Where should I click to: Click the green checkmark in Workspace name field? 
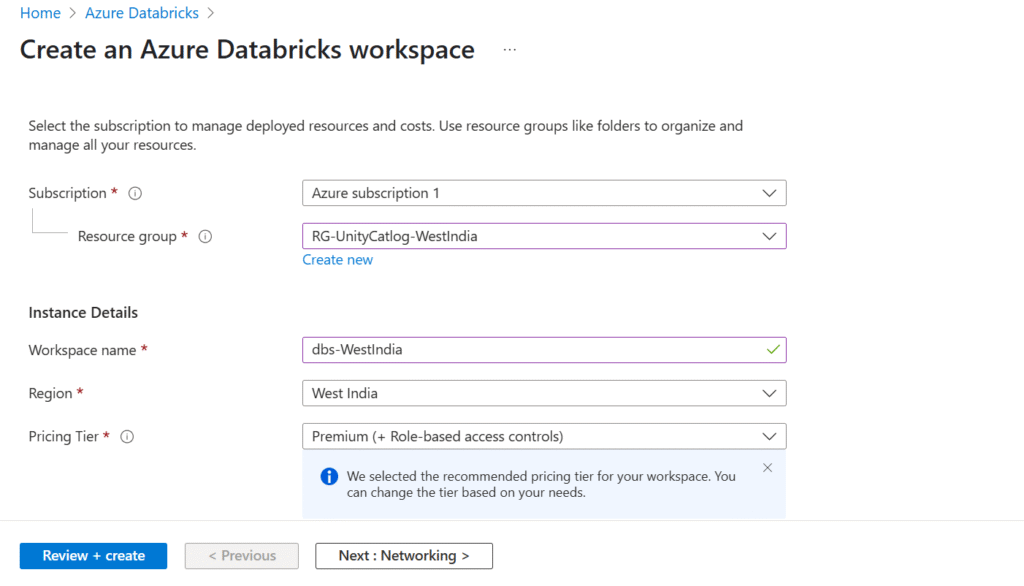coord(773,350)
